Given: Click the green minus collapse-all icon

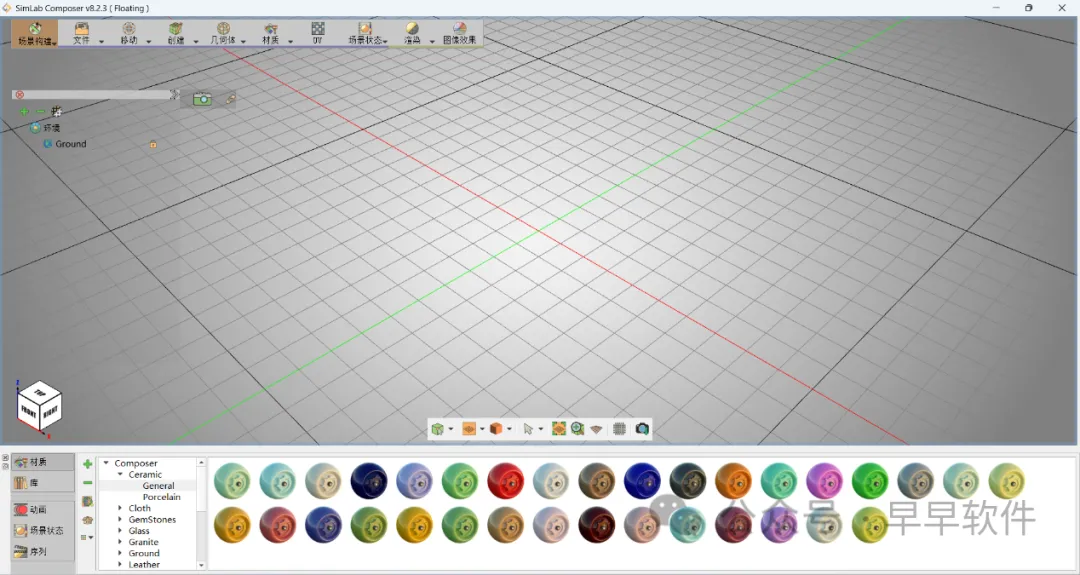Looking at the screenshot, I should [41, 111].
